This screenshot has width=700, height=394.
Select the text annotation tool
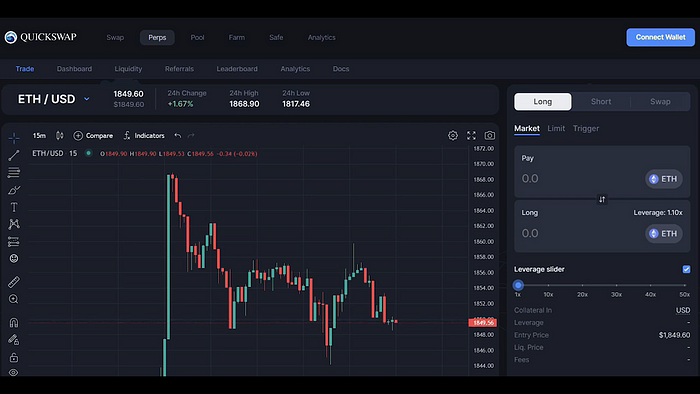[x=14, y=207]
